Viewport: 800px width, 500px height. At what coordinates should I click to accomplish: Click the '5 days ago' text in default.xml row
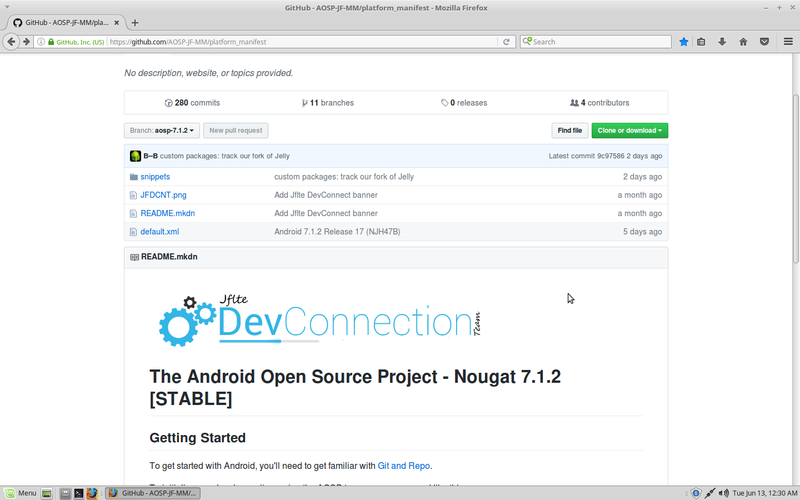click(x=642, y=232)
